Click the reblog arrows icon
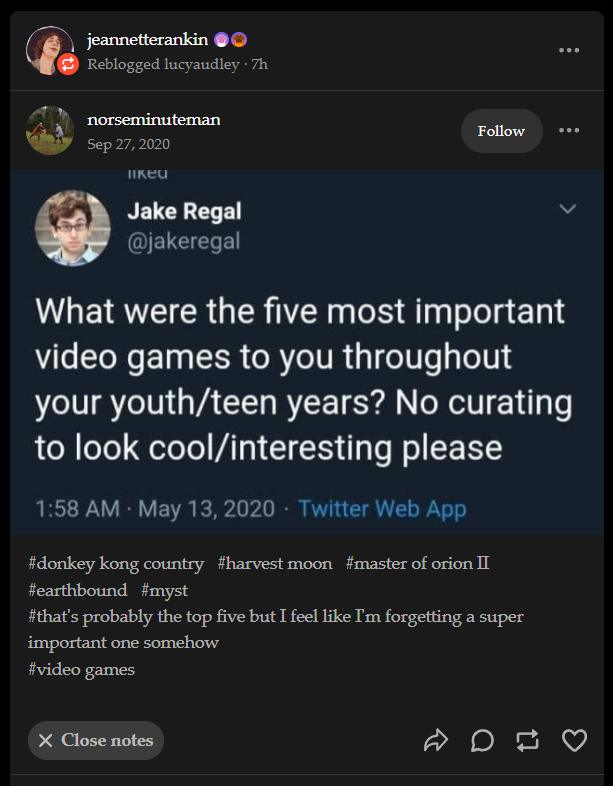The height and width of the screenshot is (786, 613). [x=527, y=740]
